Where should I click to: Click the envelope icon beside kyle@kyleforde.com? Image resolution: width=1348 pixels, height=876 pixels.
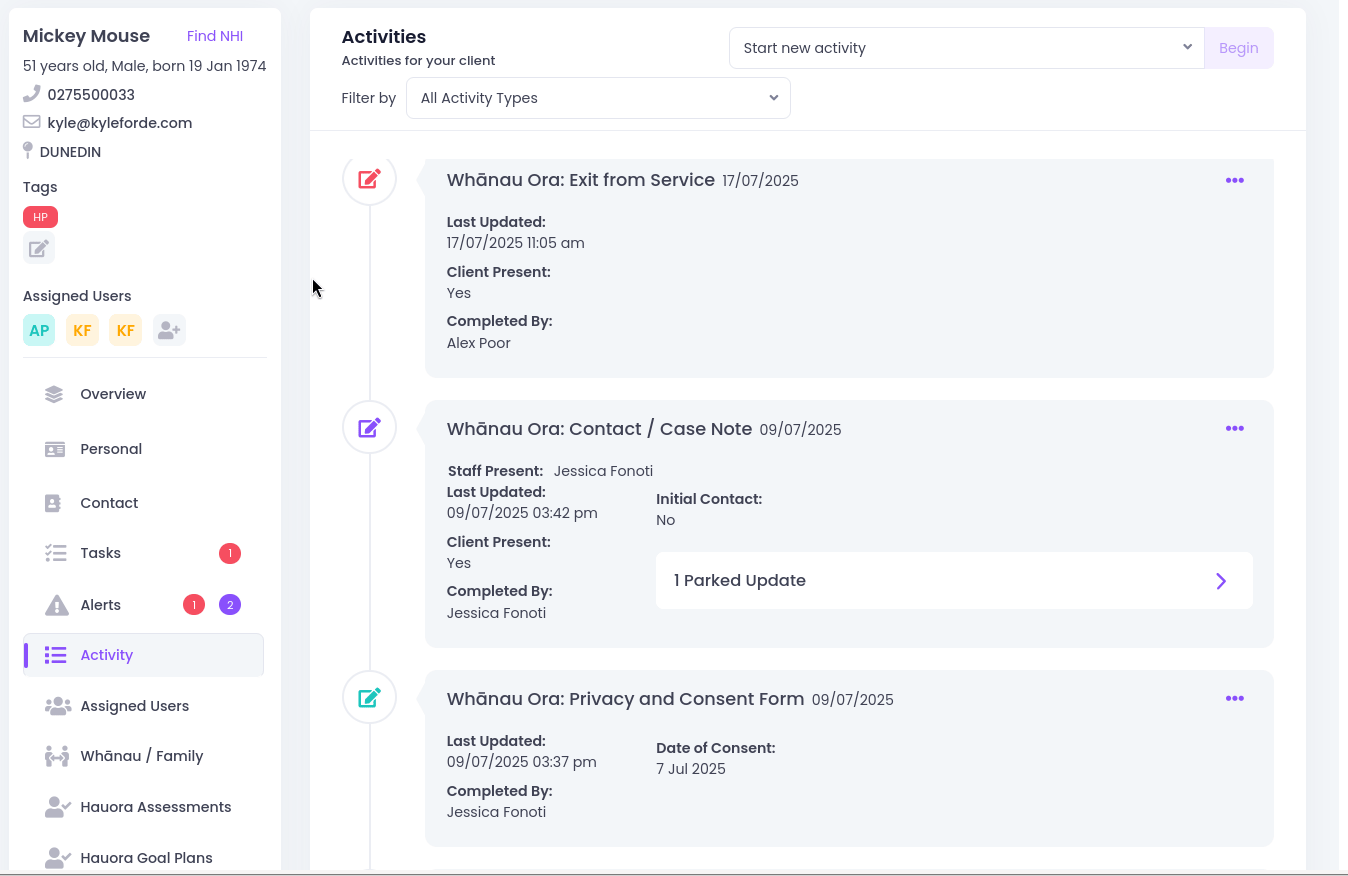pyautogui.click(x=31, y=122)
